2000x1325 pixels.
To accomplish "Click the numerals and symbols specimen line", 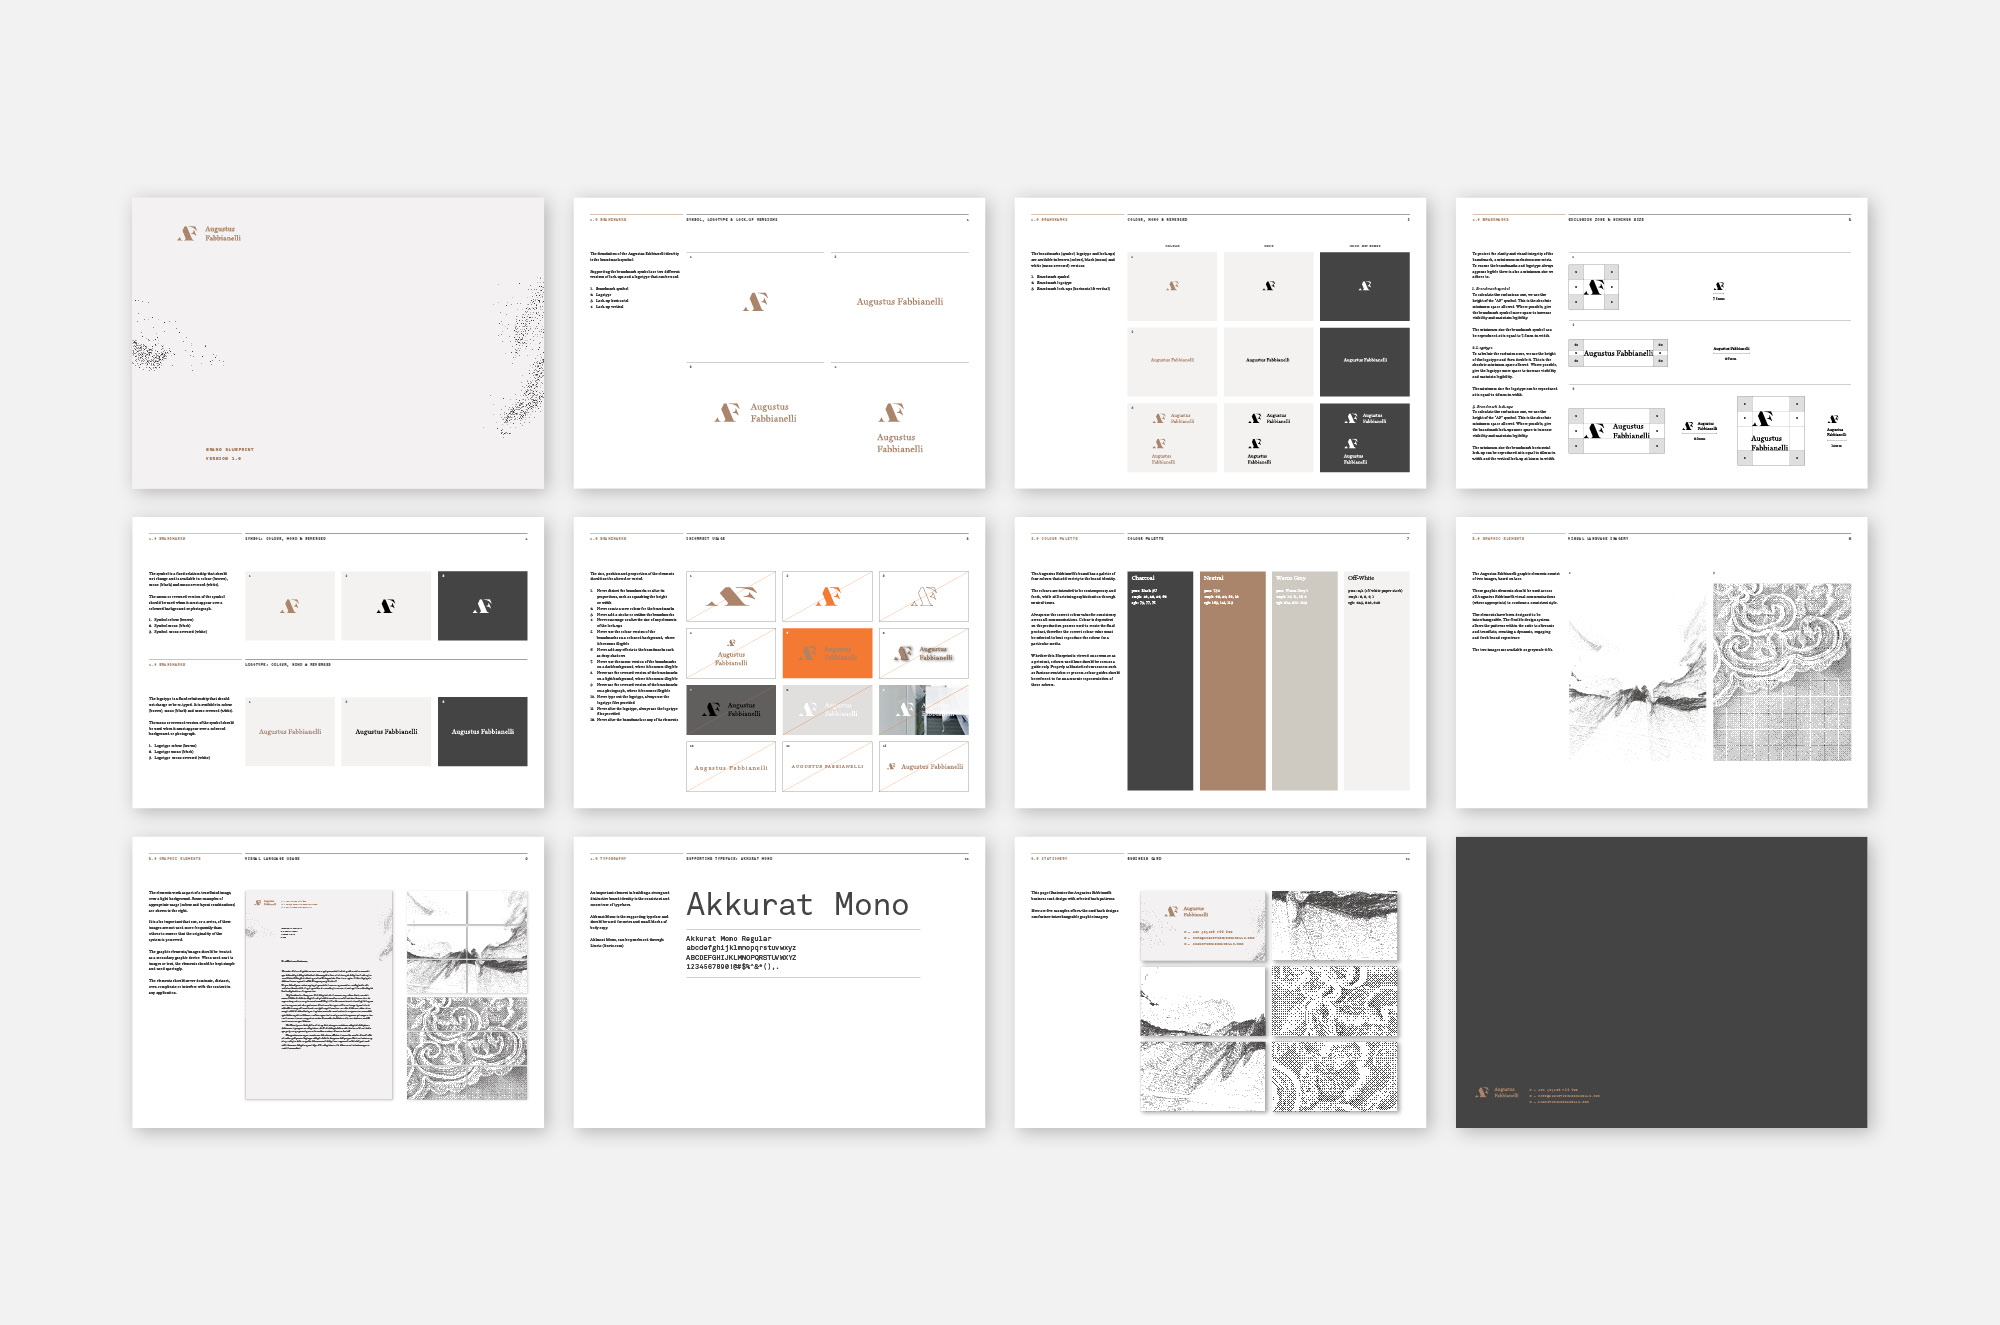I will coord(732,967).
